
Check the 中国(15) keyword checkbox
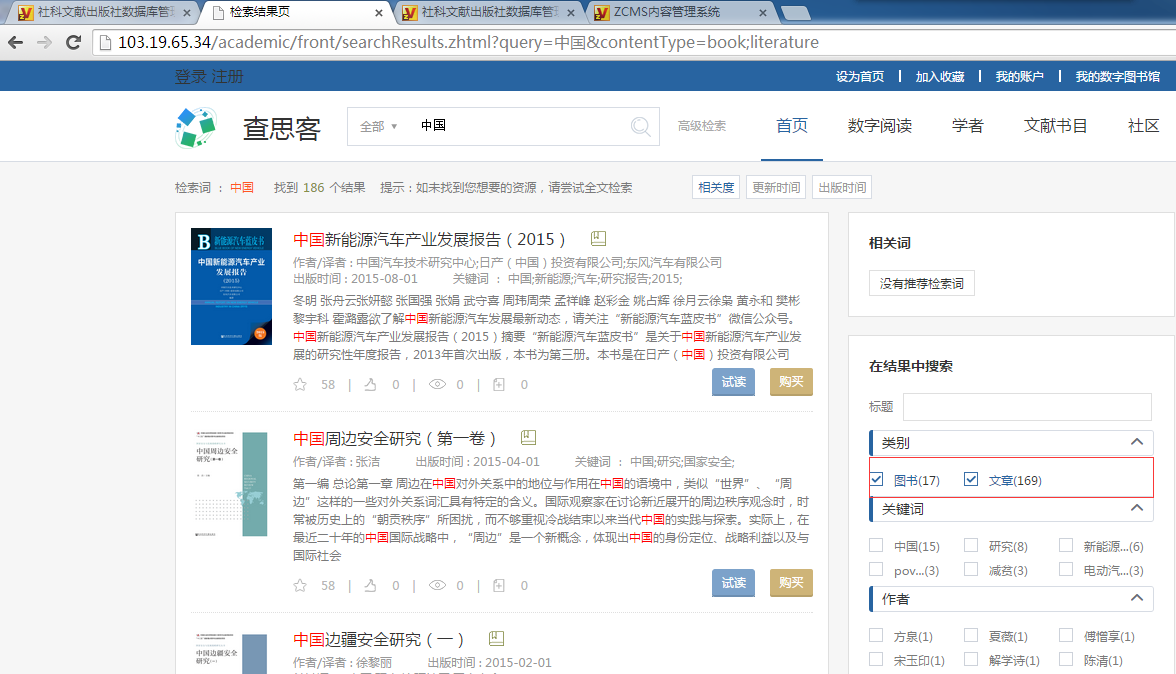[877, 546]
